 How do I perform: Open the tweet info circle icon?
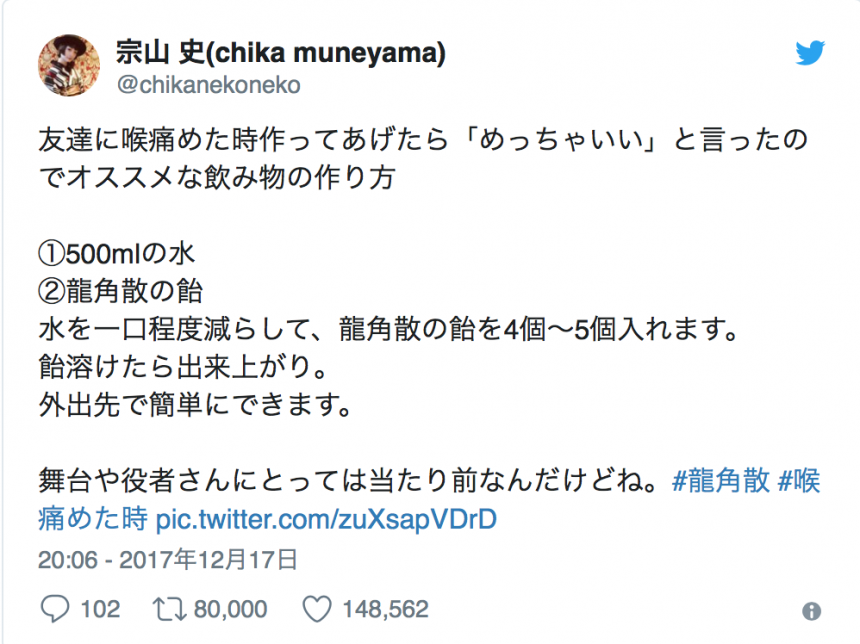click(811, 610)
